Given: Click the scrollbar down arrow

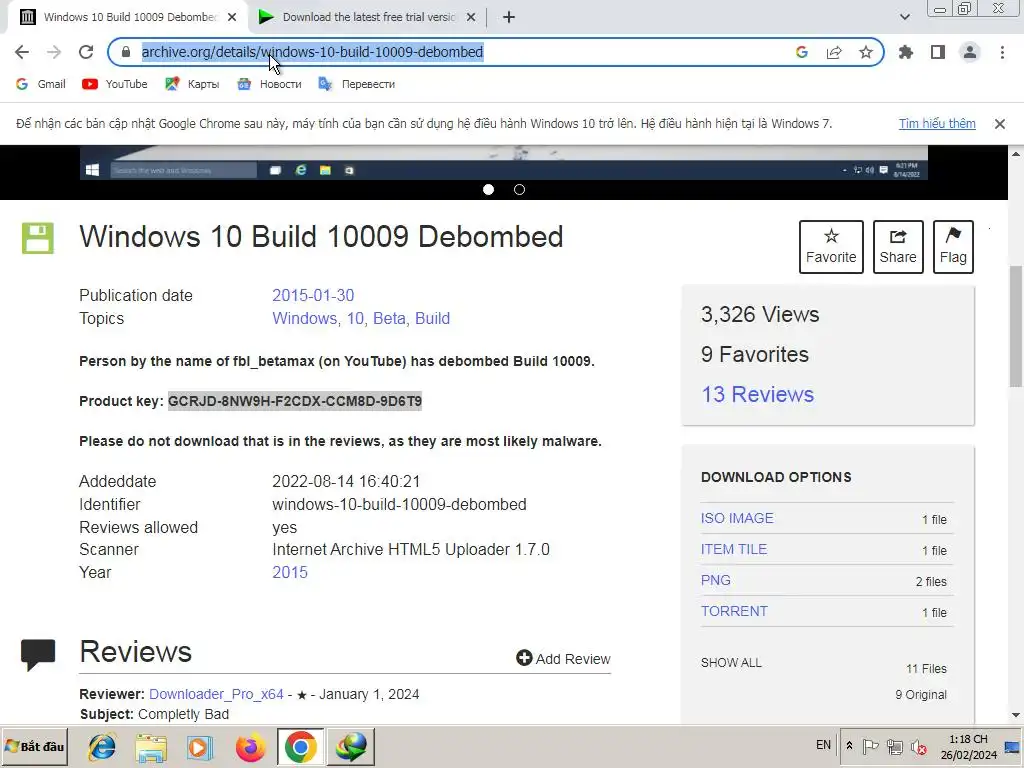Looking at the screenshot, I should tap(1016, 715).
